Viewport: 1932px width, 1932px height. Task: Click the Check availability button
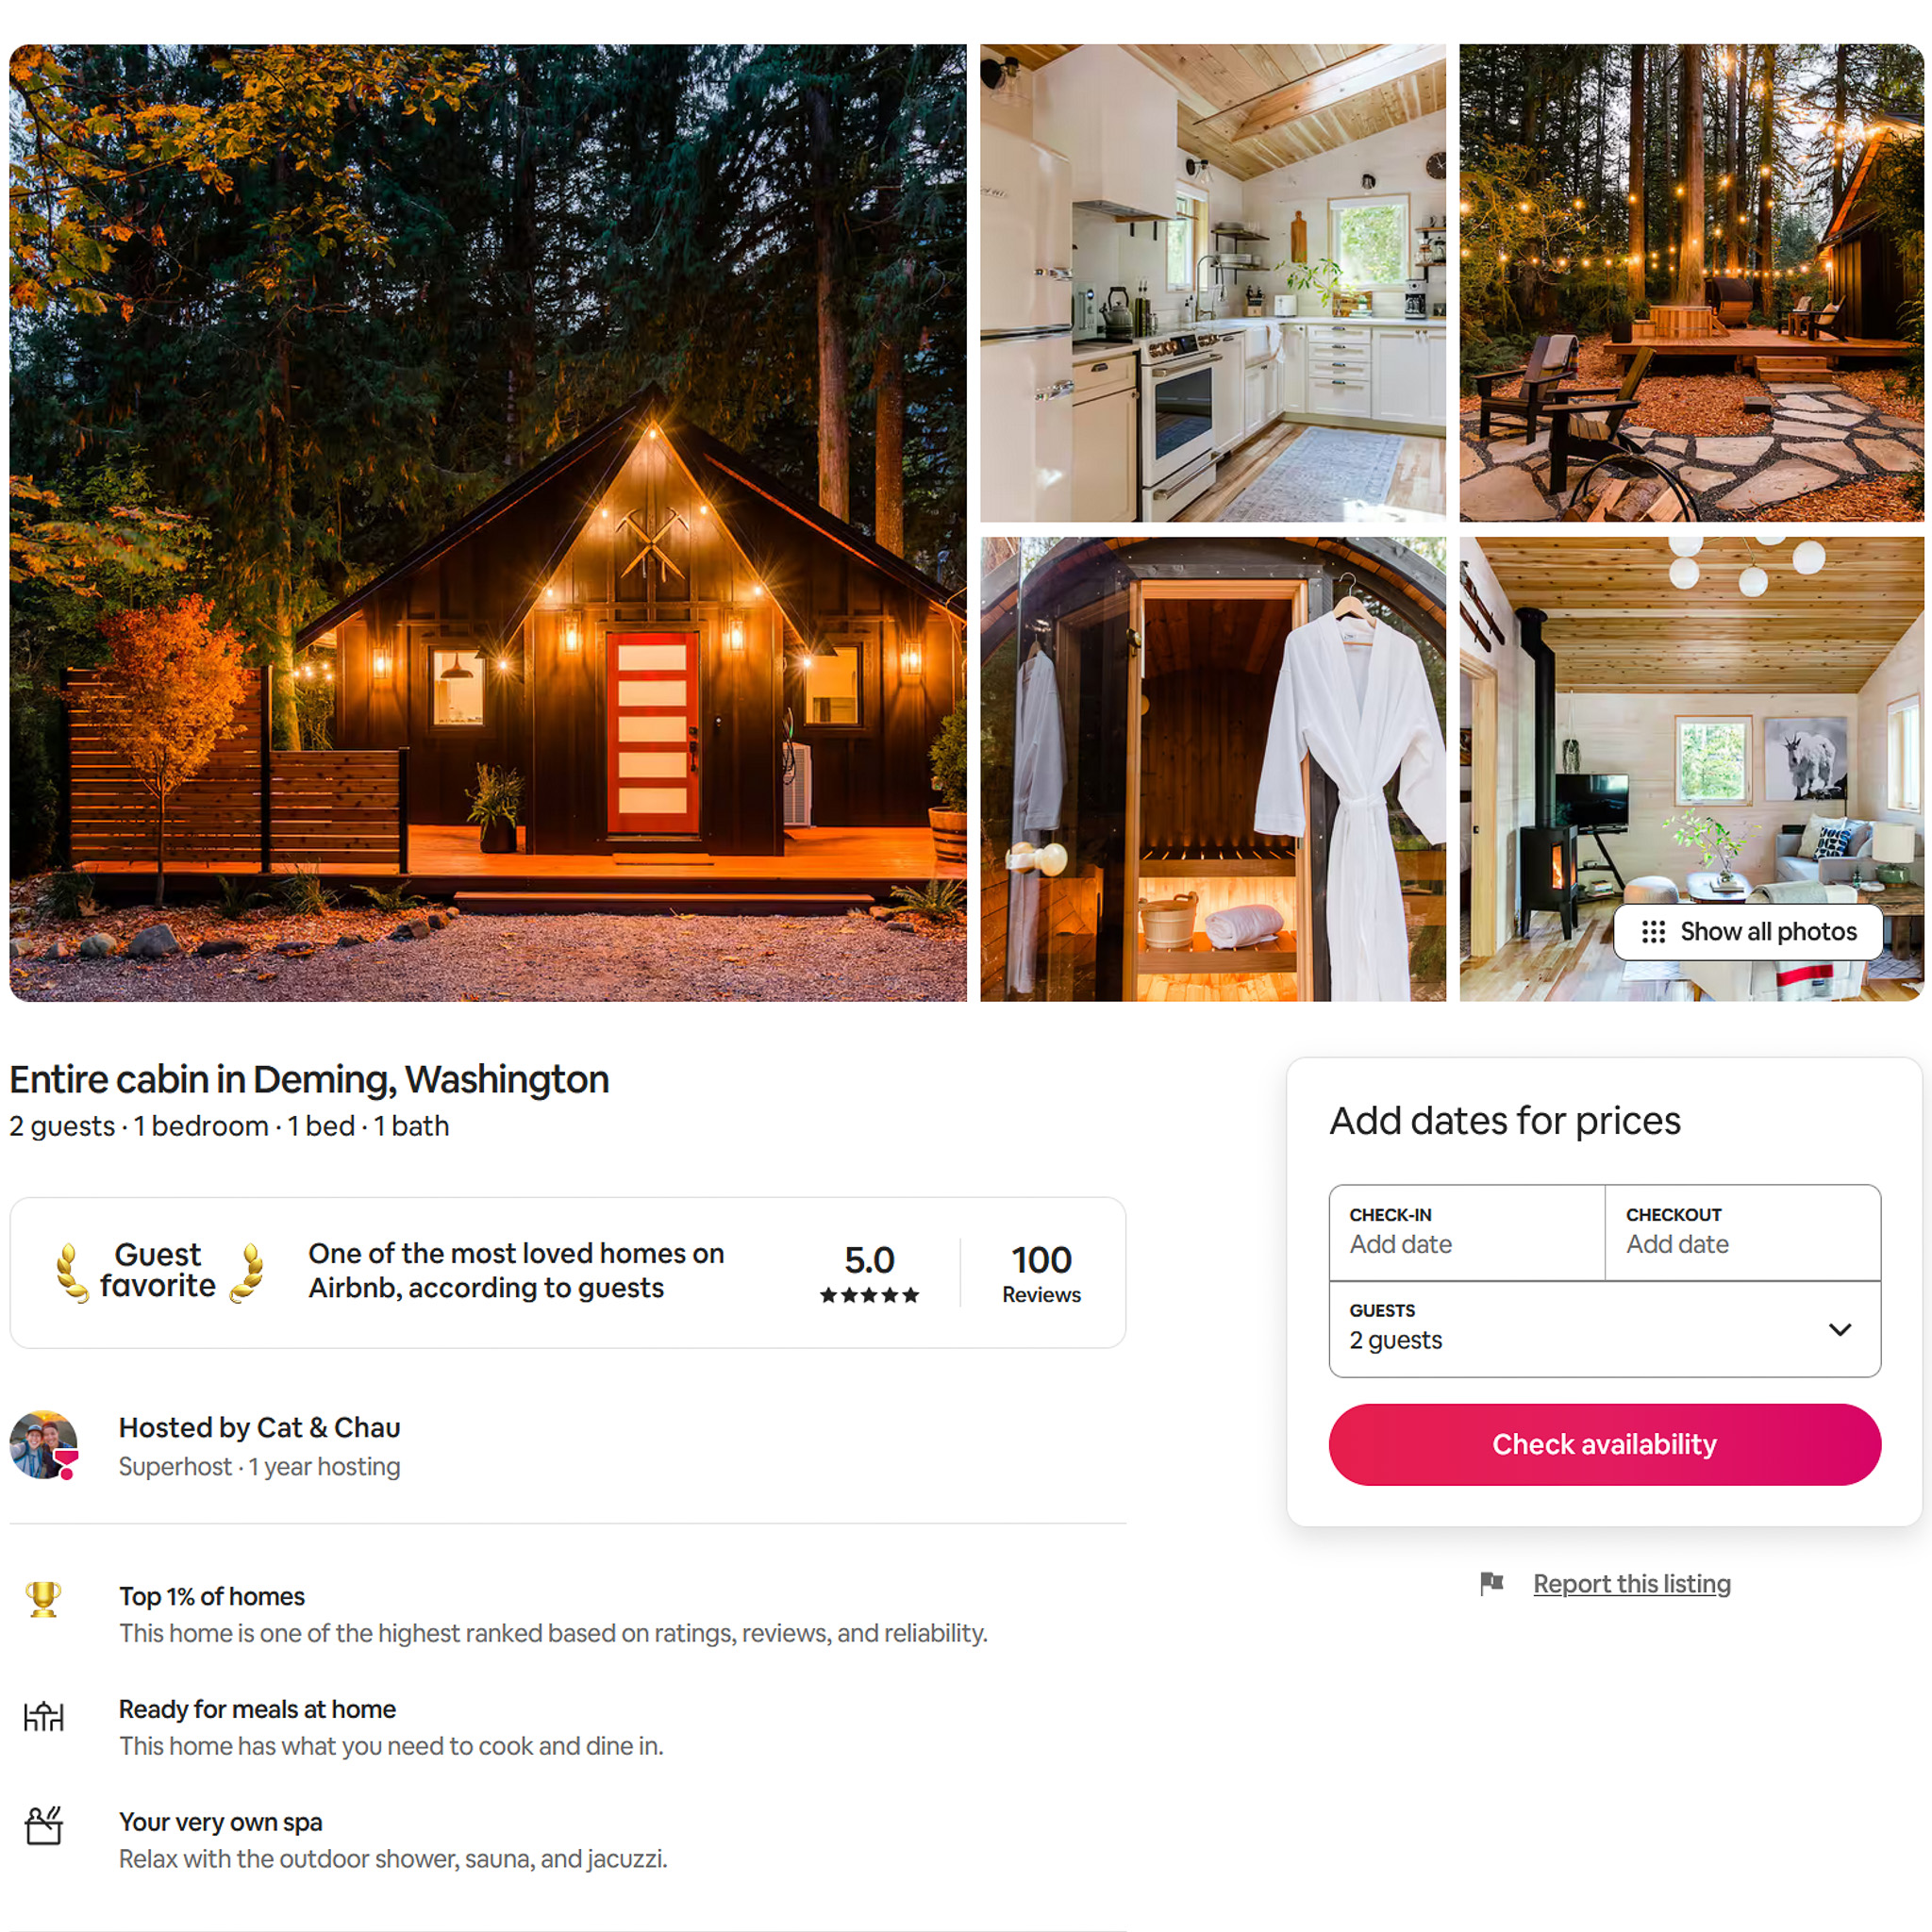1604,1444
